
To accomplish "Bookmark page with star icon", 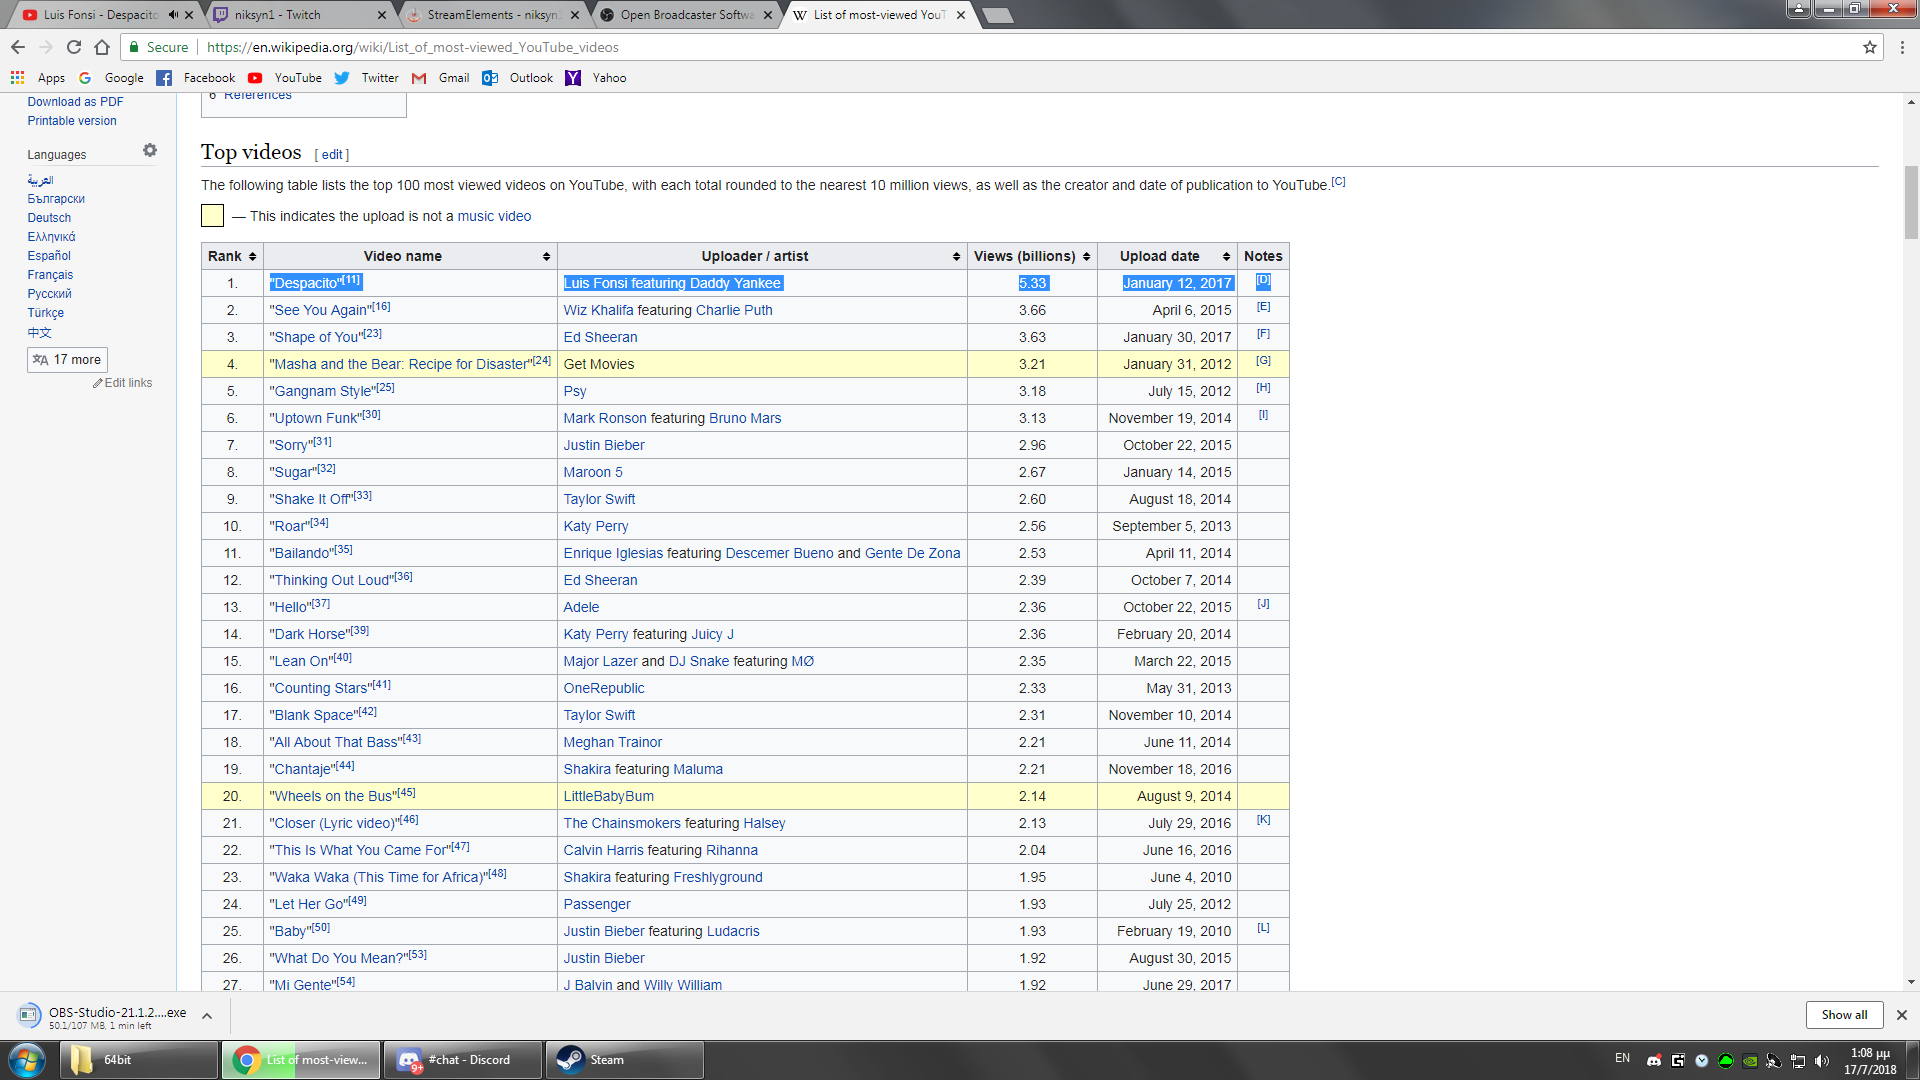I will (x=1869, y=47).
